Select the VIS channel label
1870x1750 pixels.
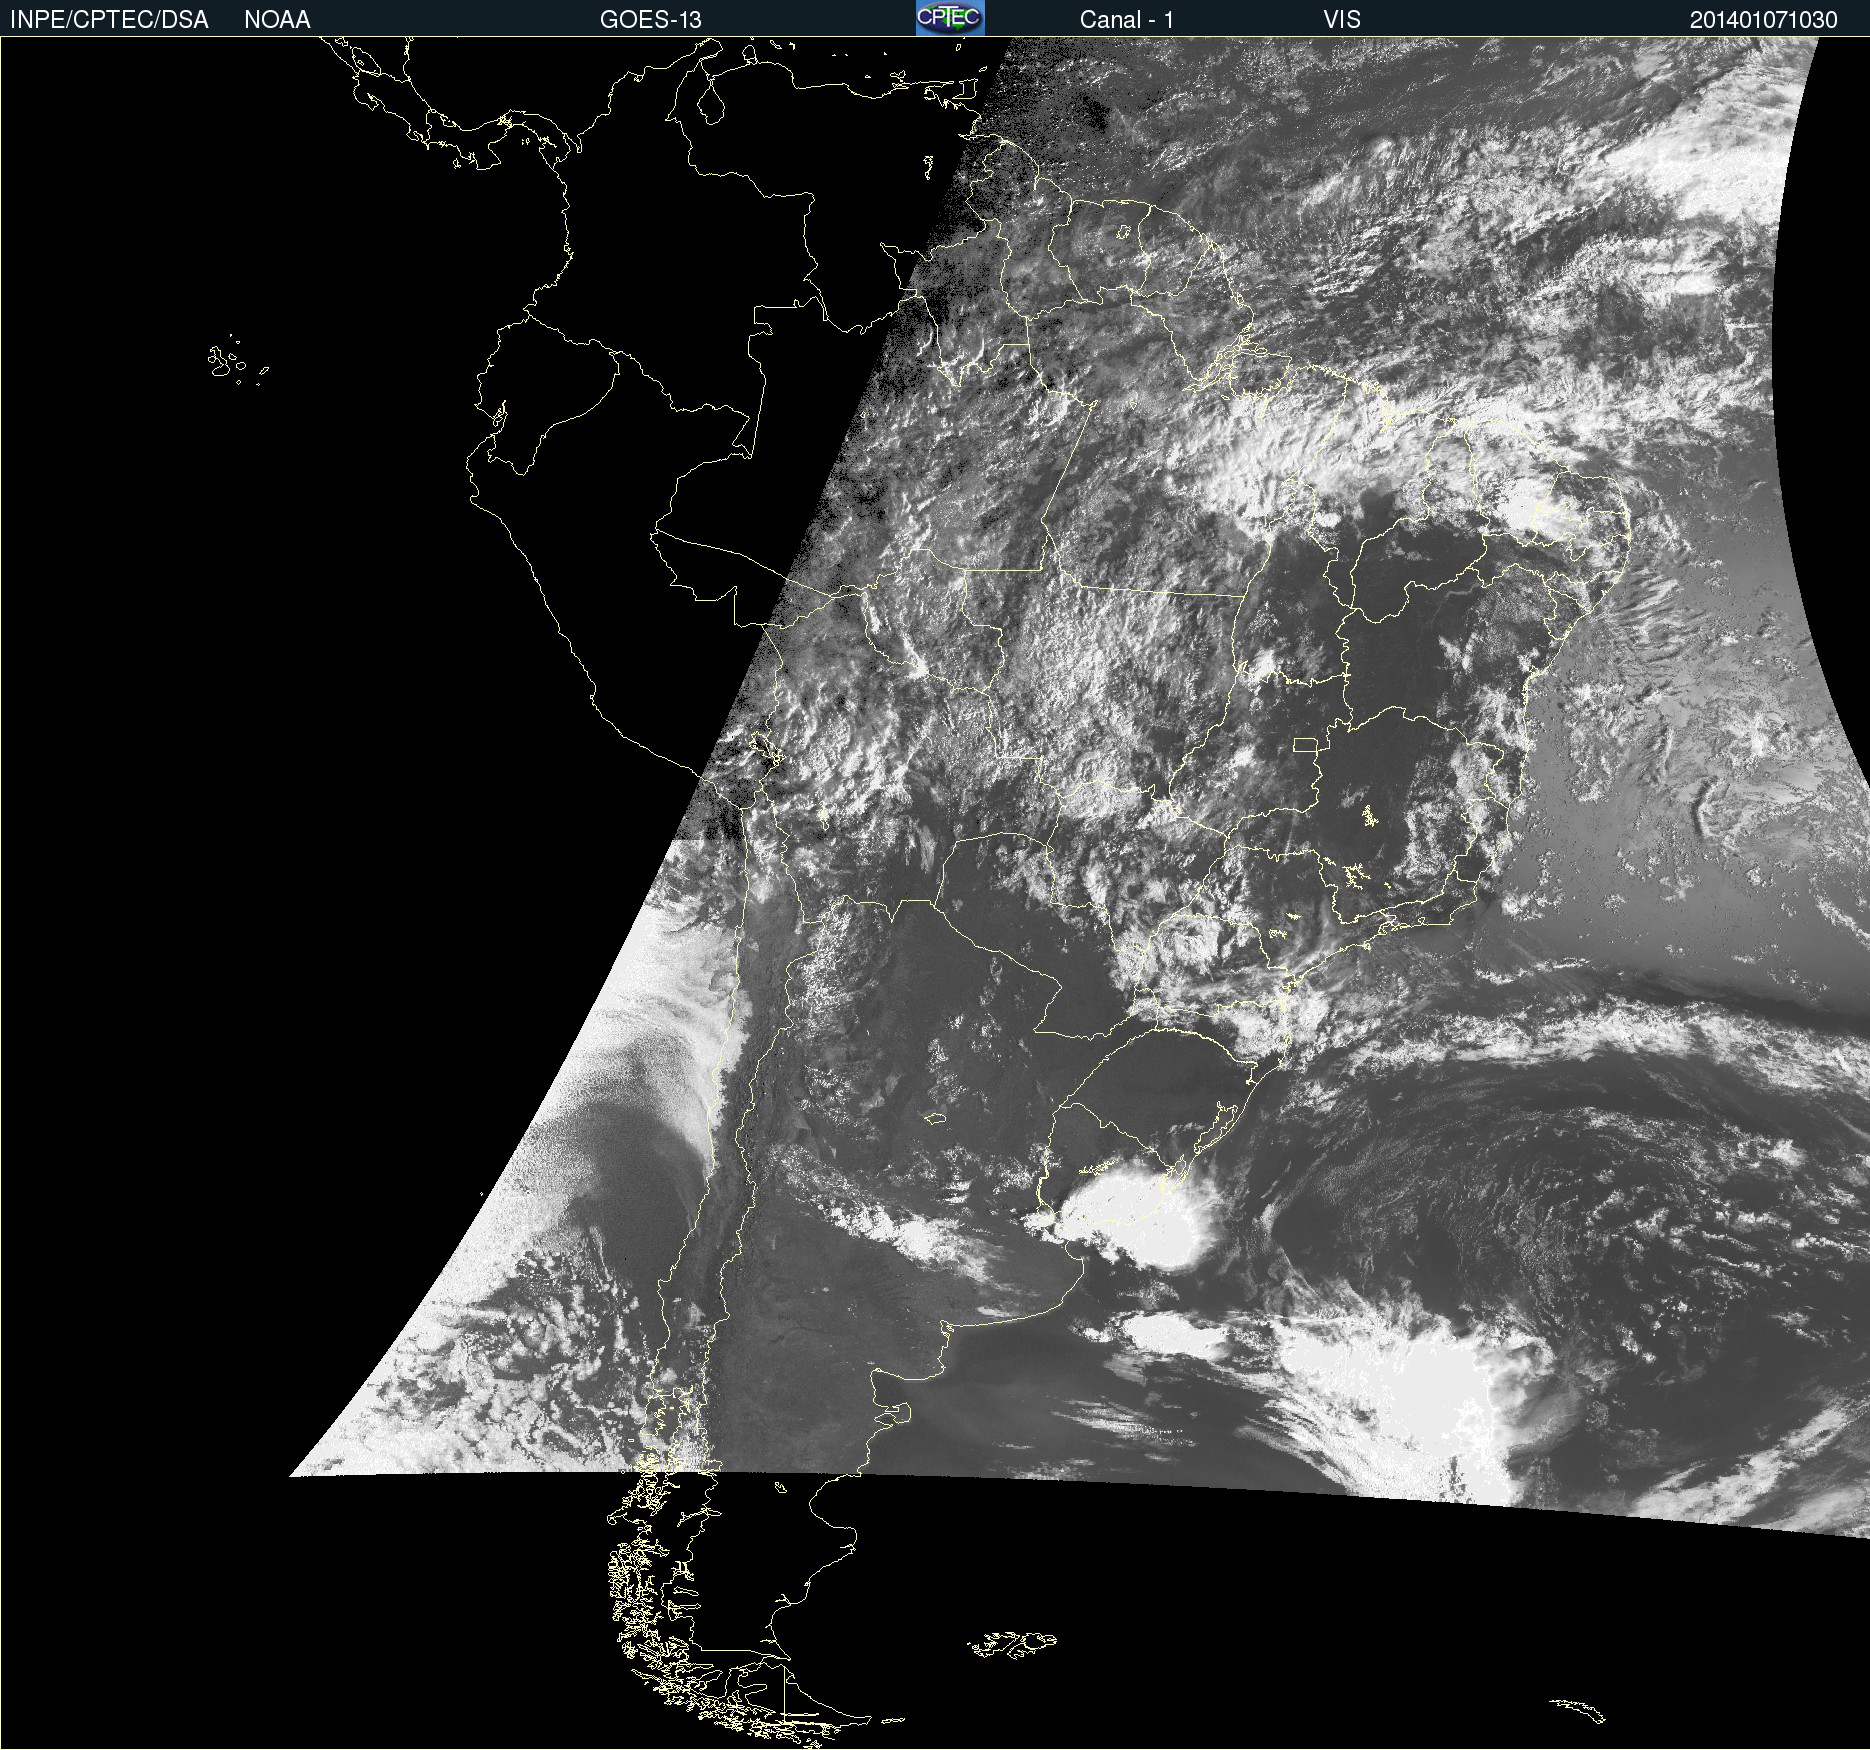1342,19
